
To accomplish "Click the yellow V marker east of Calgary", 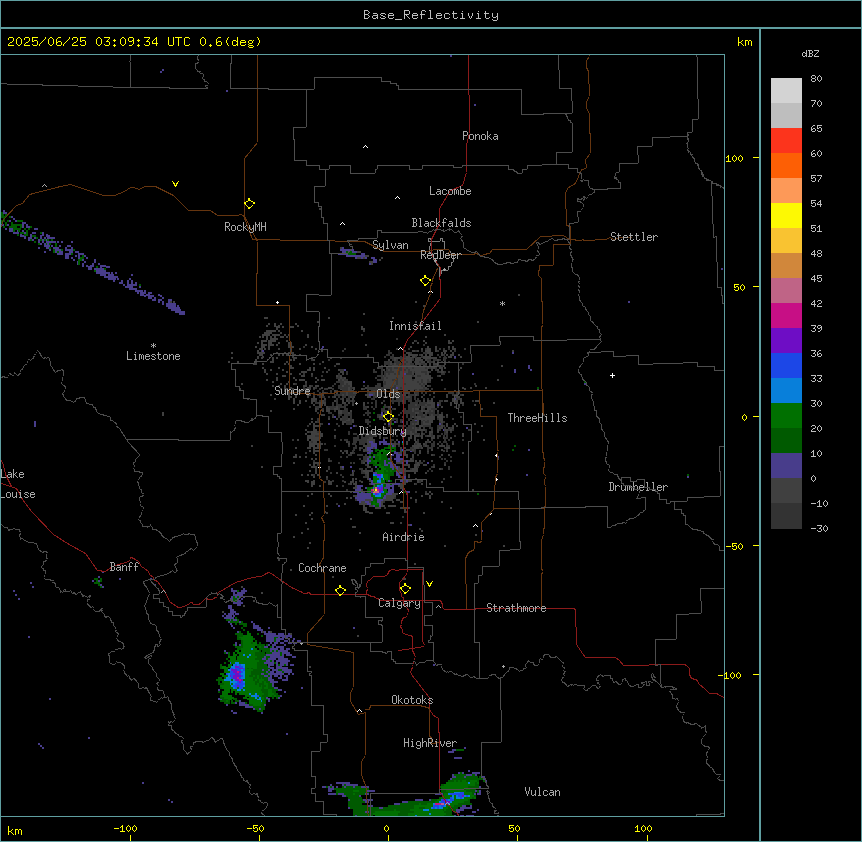I will pyautogui.click(x=429, y=584).
